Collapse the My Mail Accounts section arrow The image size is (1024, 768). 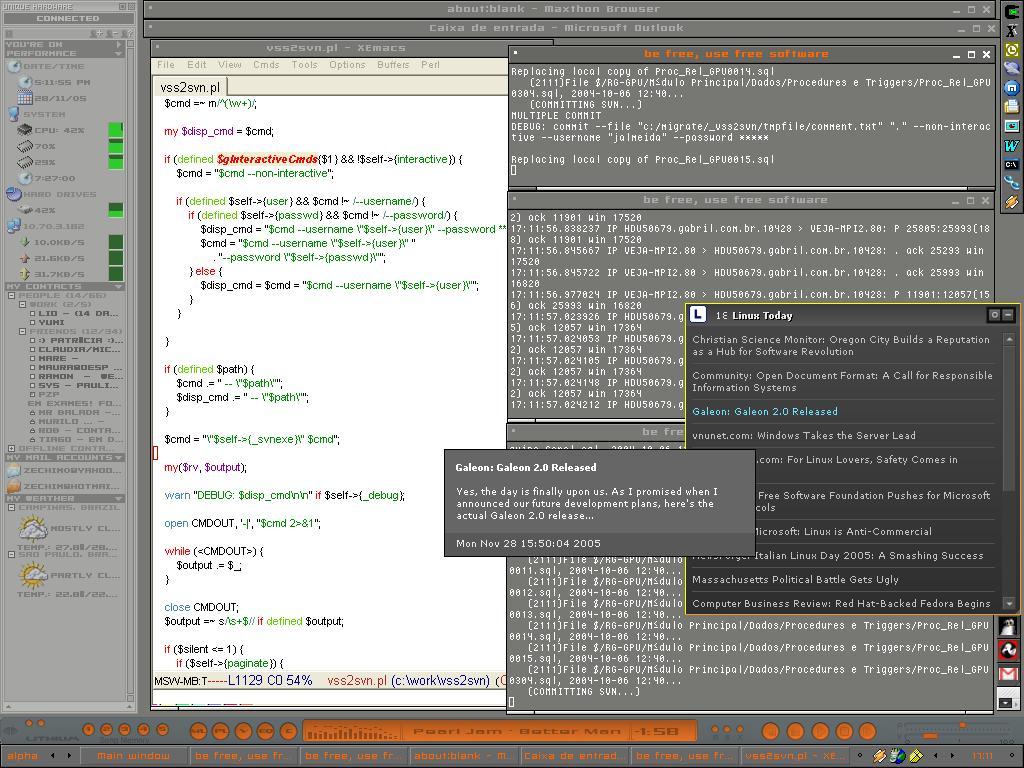point(119,458)
